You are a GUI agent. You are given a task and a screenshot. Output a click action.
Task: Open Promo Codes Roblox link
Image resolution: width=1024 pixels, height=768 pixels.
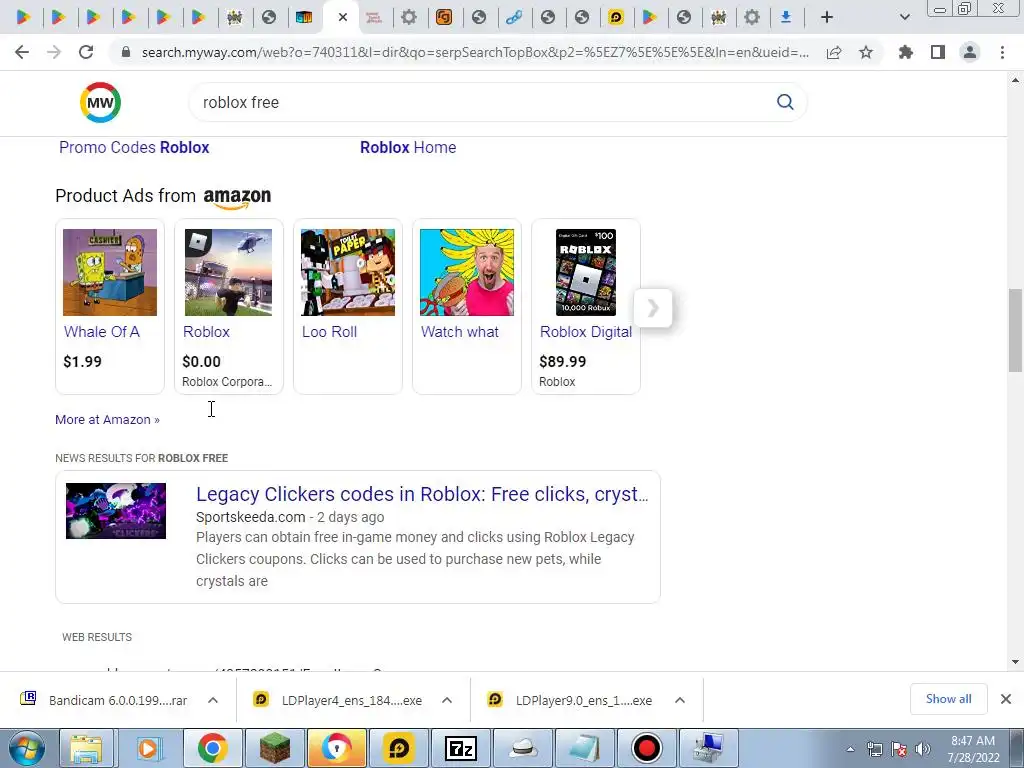pos(134,148)
